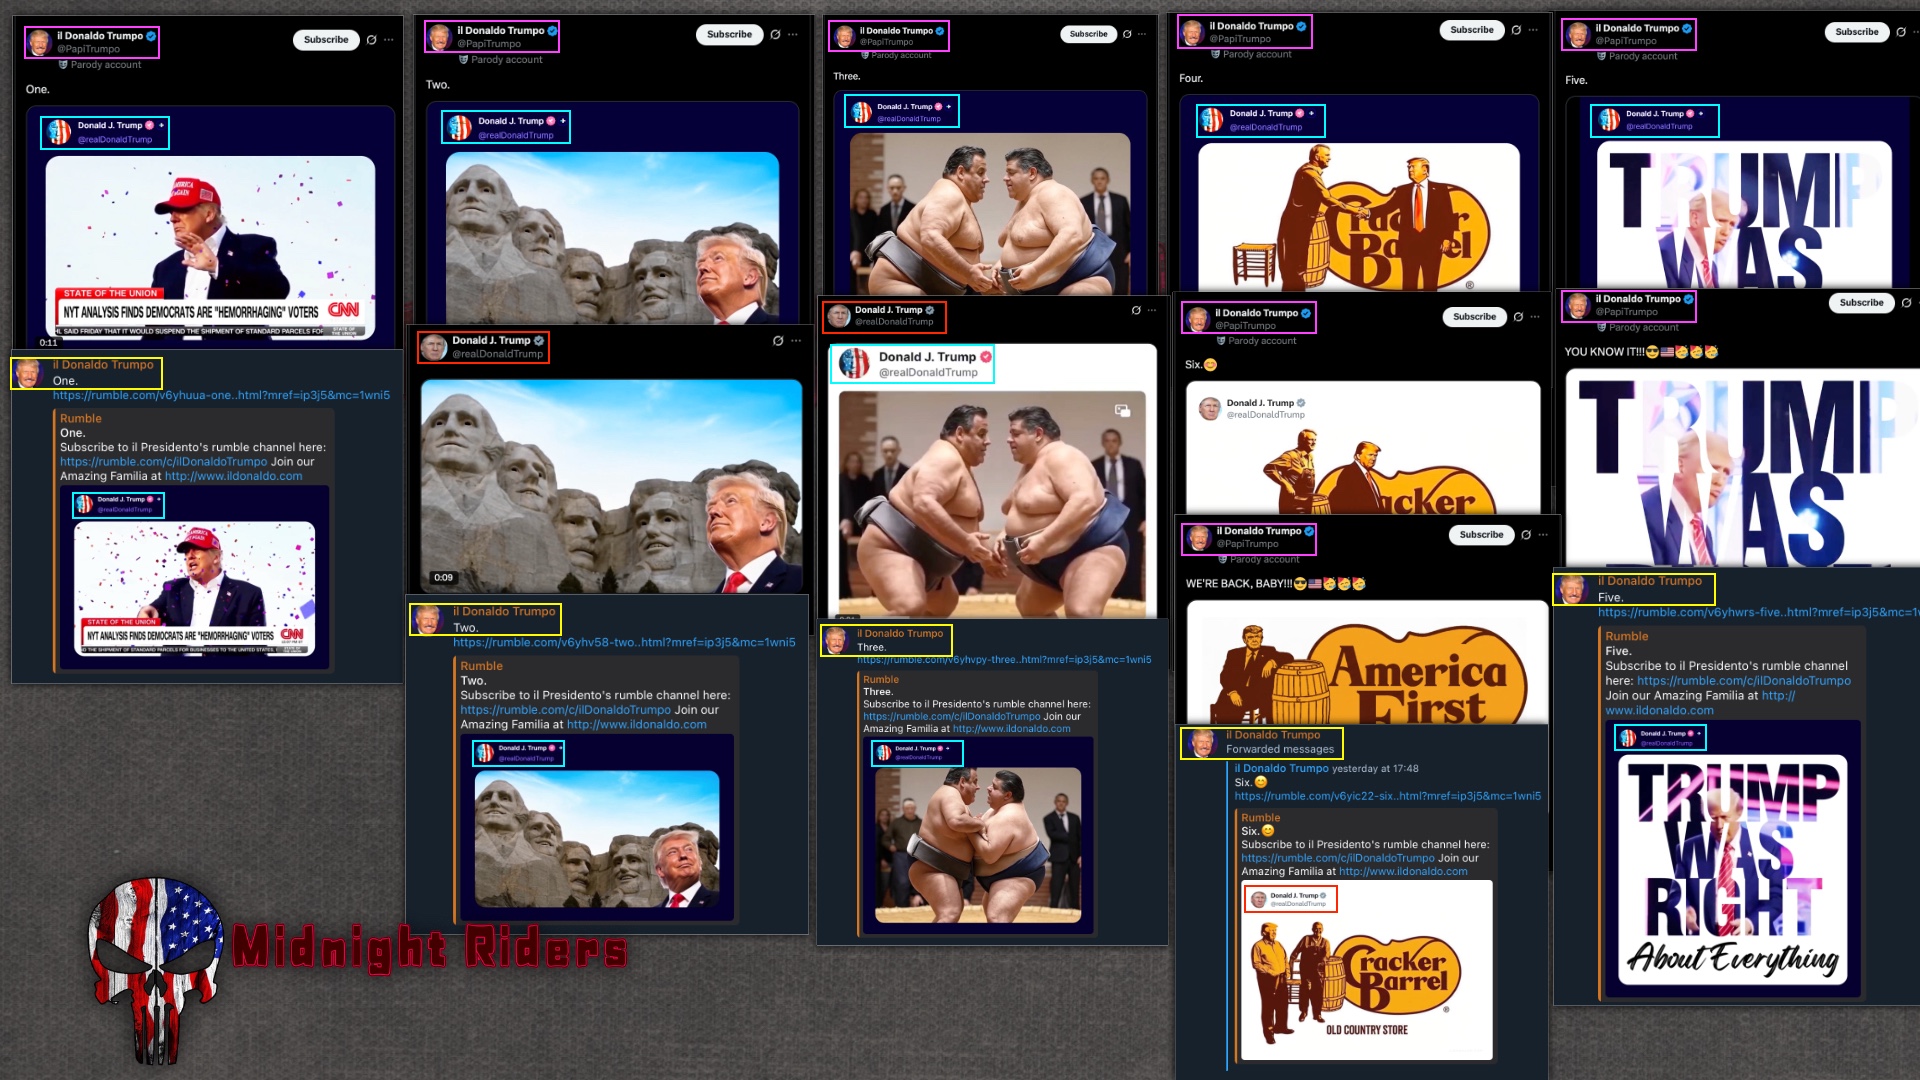Open Grok icon on the 'One.' post
This screenshot has height=1080, width=1920.
[x=371, y=40]
